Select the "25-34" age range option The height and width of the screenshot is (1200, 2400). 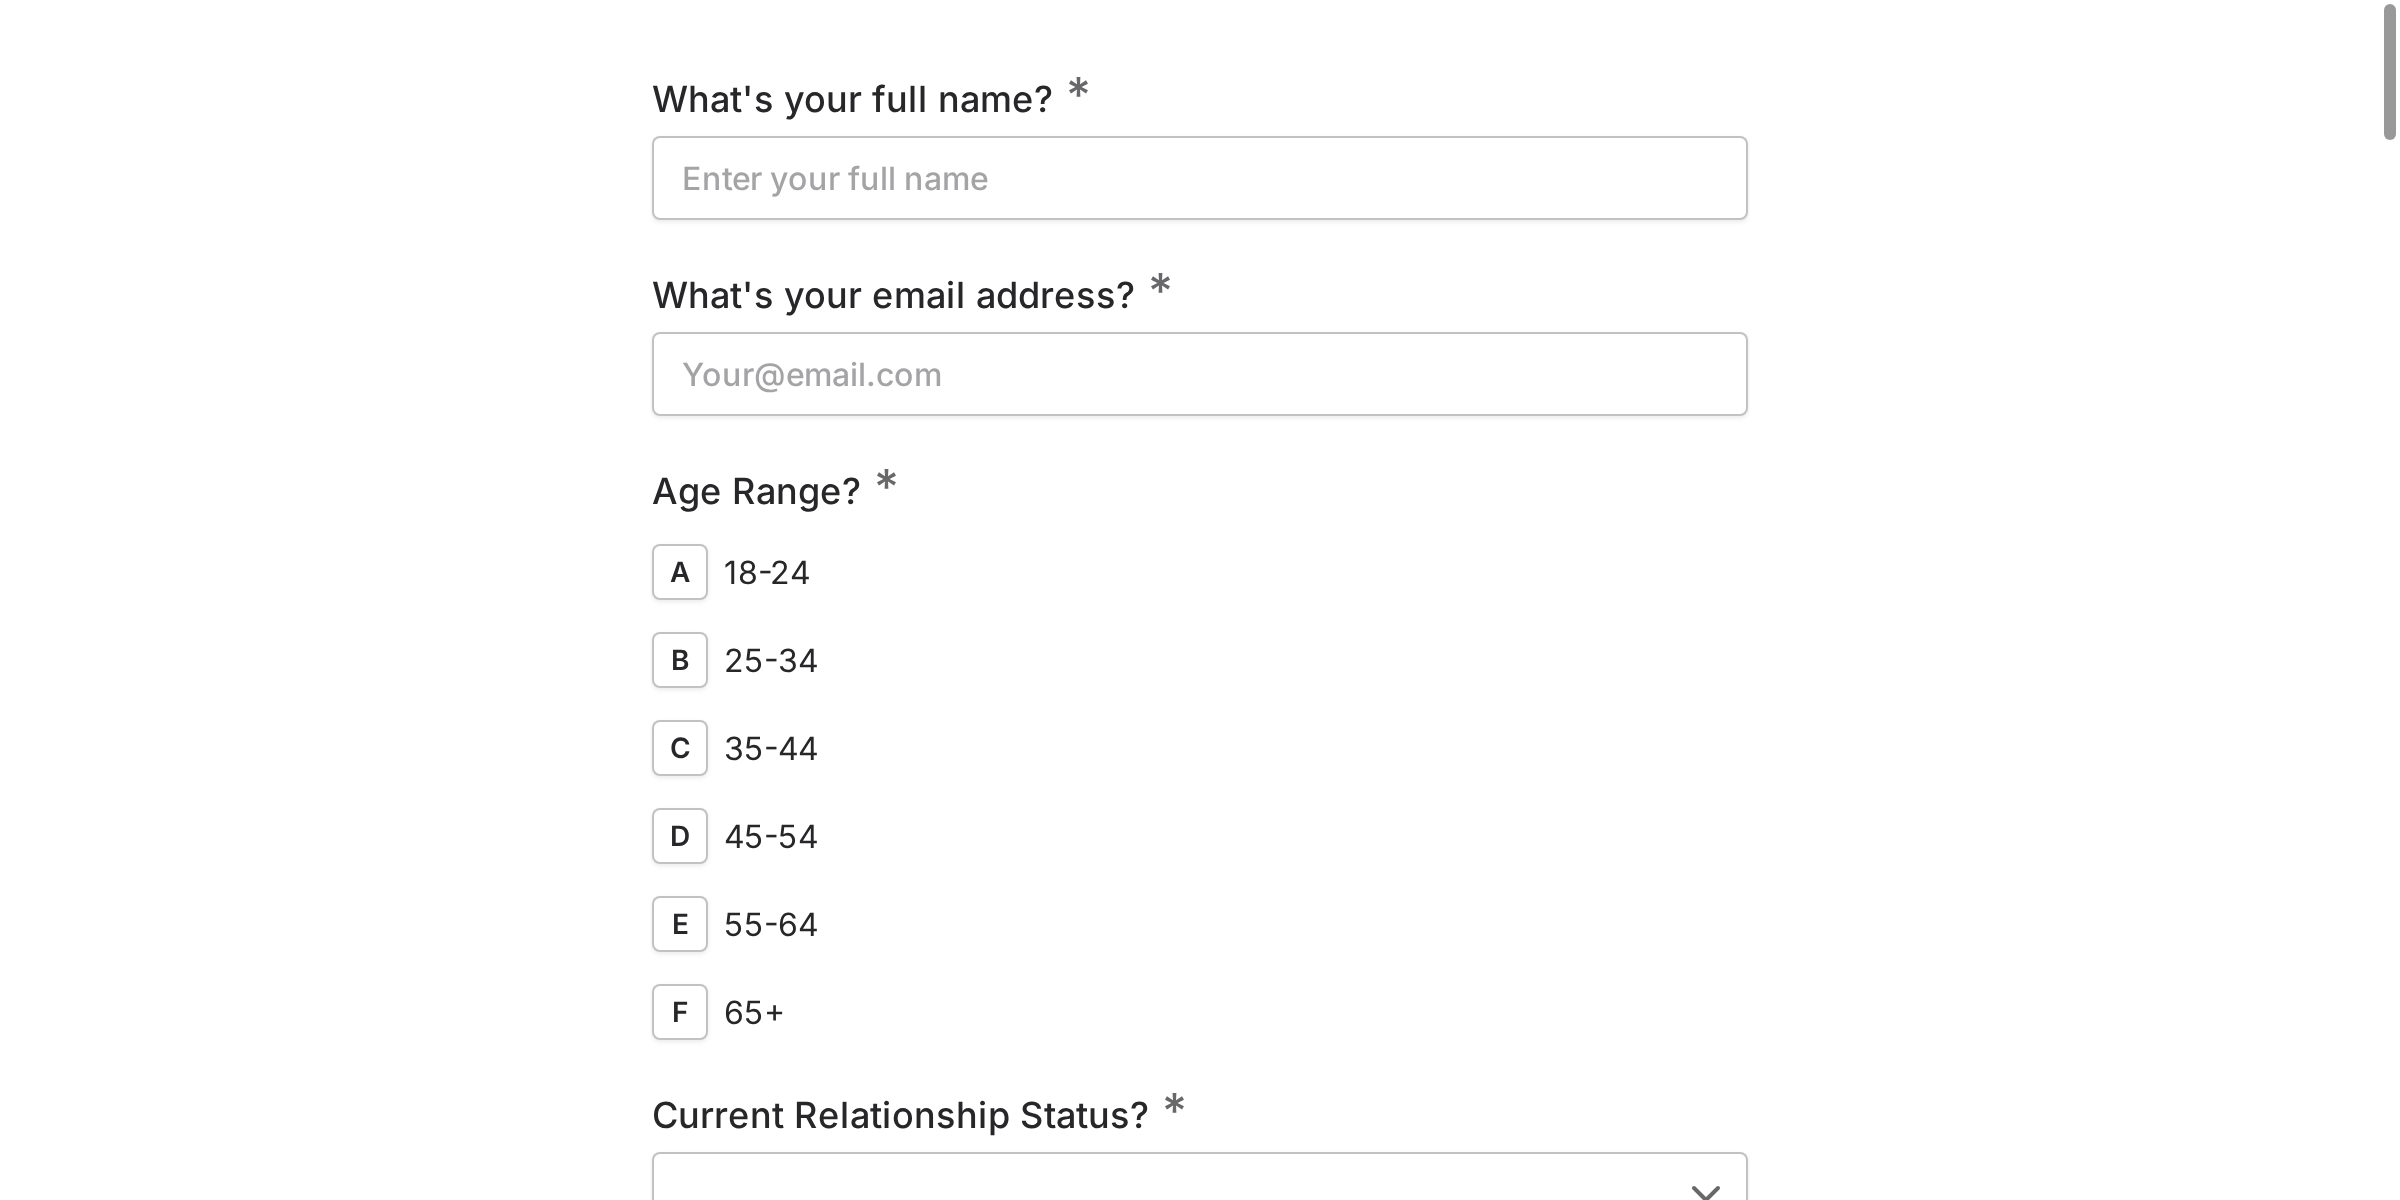[x=771, y=660]
